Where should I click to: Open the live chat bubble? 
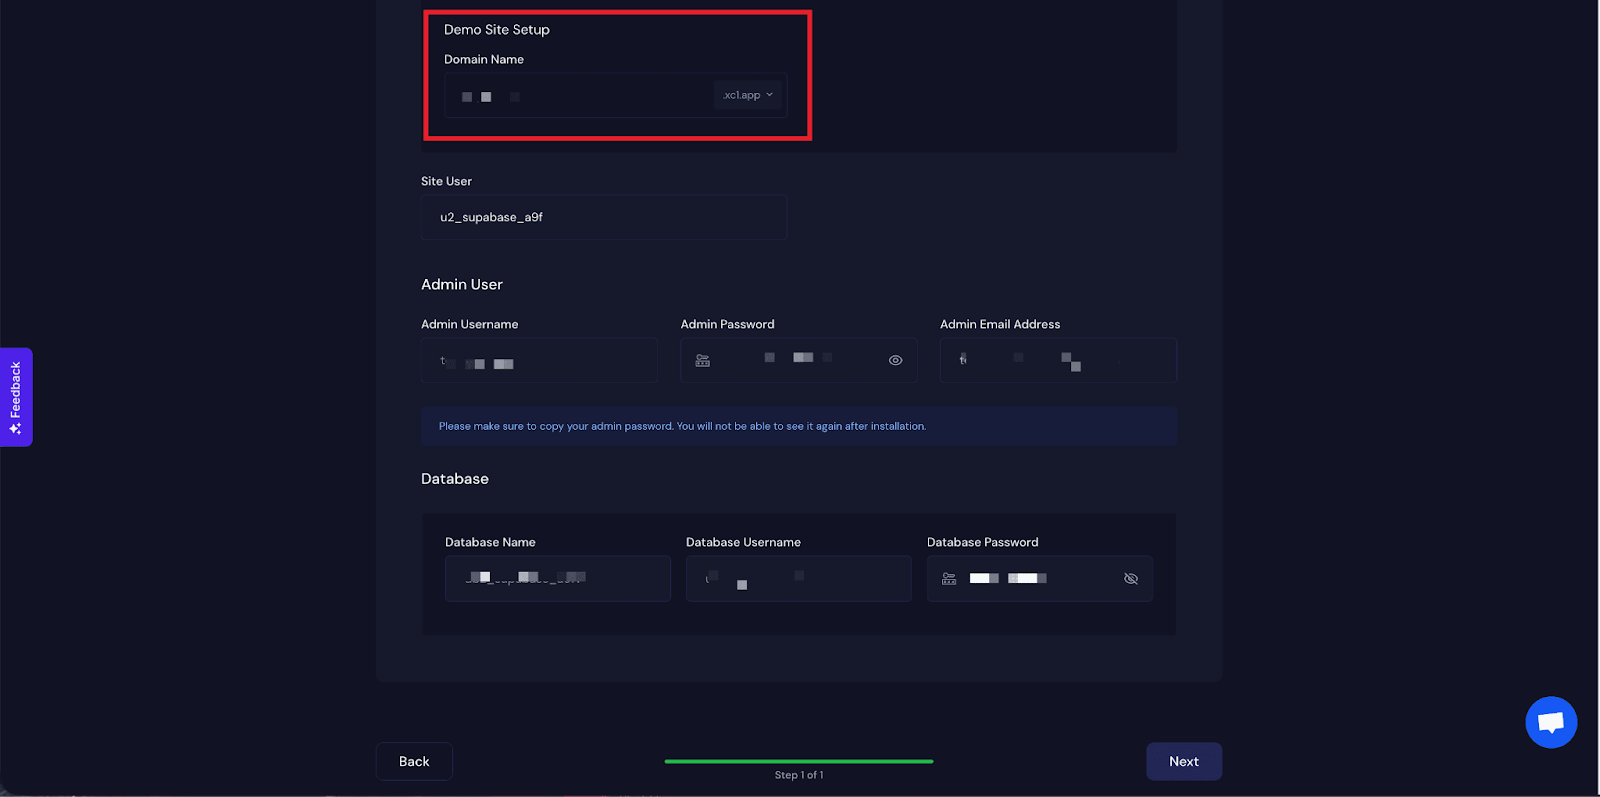(x=1550, y=722)
